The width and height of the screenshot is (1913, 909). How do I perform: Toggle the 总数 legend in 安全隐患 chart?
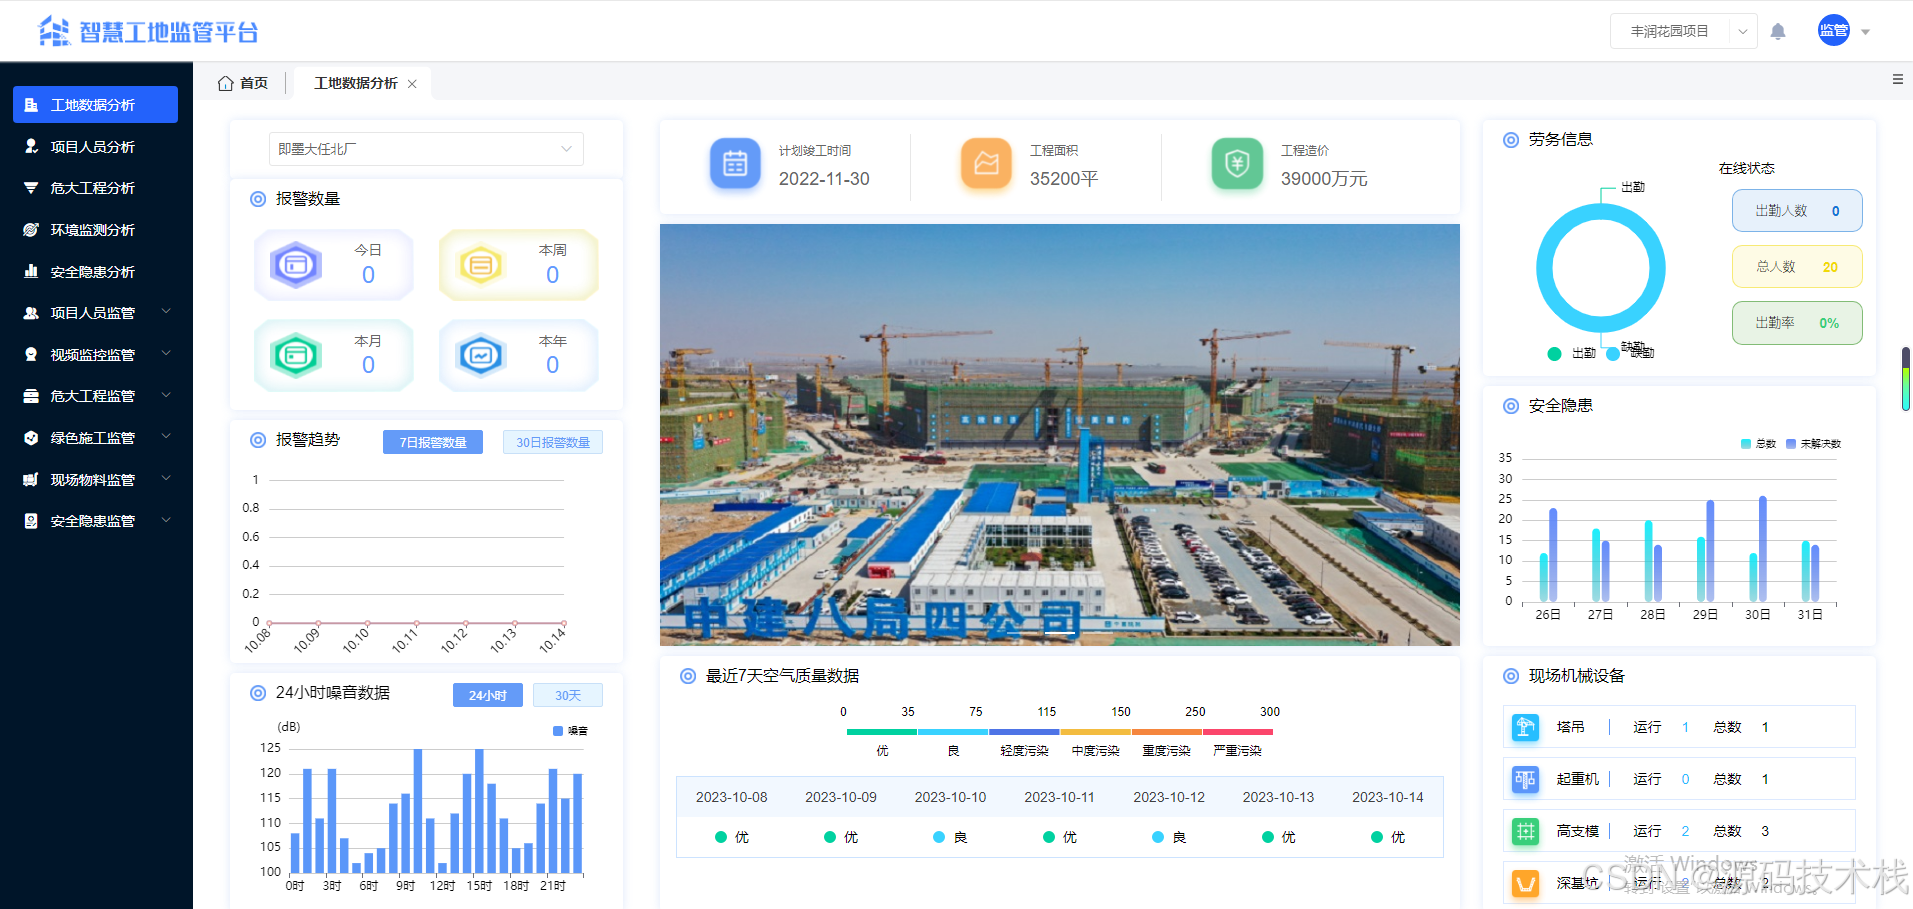pos(1758,444)
